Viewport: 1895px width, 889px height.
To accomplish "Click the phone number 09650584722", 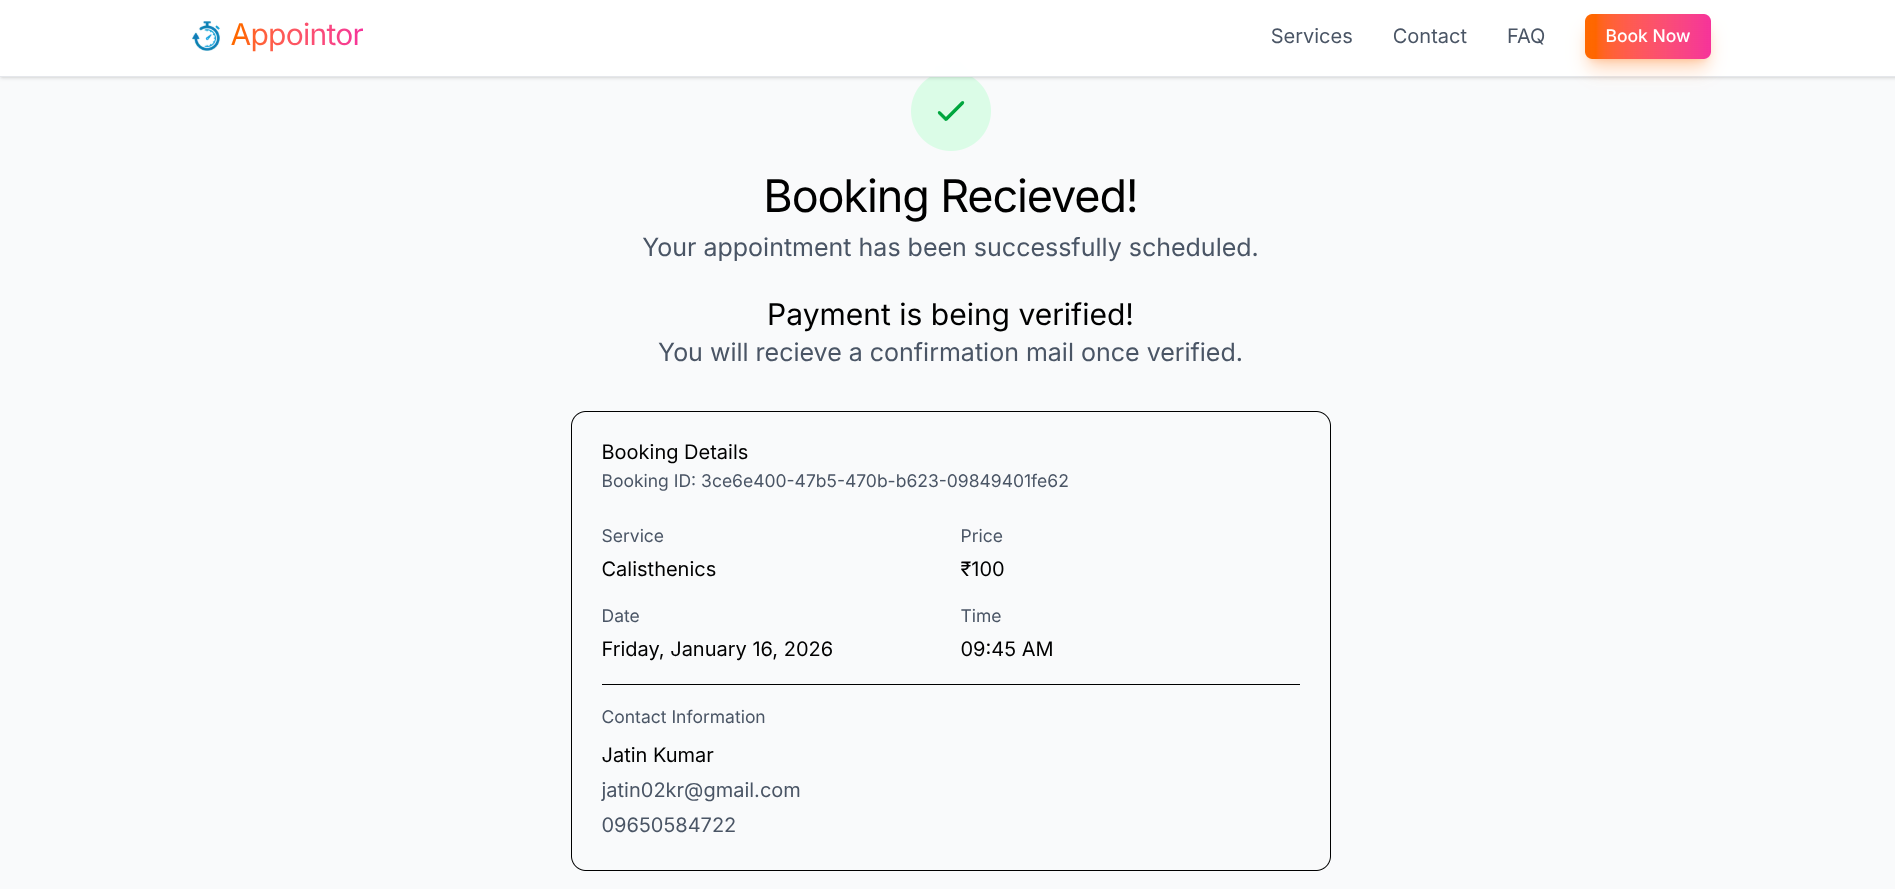I will coord(669,825).
